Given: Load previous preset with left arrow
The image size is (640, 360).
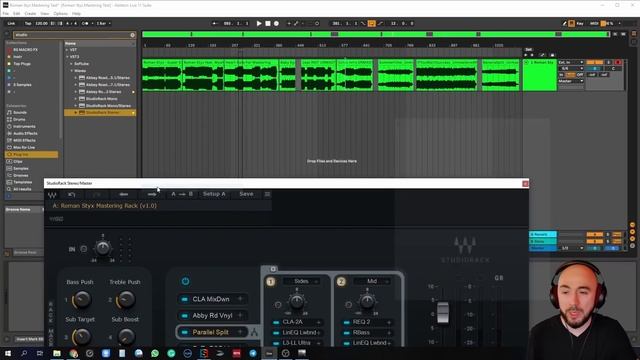Looking at the screenshot, I should click(124, 194).
